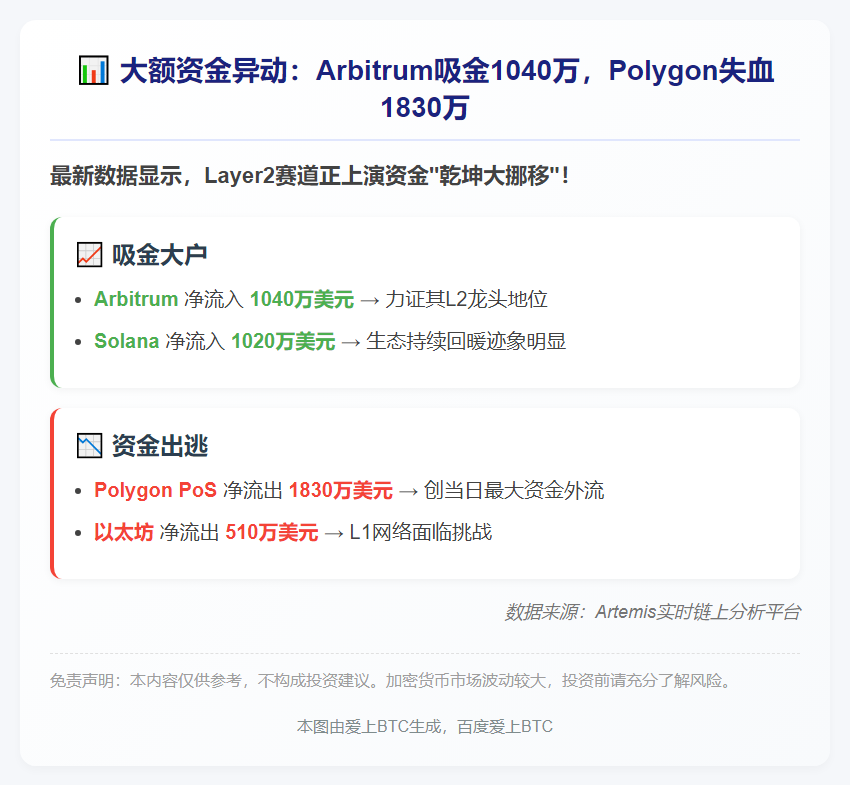Screen dimensions: 850x785
Task: Click the text 力证其L2龙头地位
Action: [466, 299]
